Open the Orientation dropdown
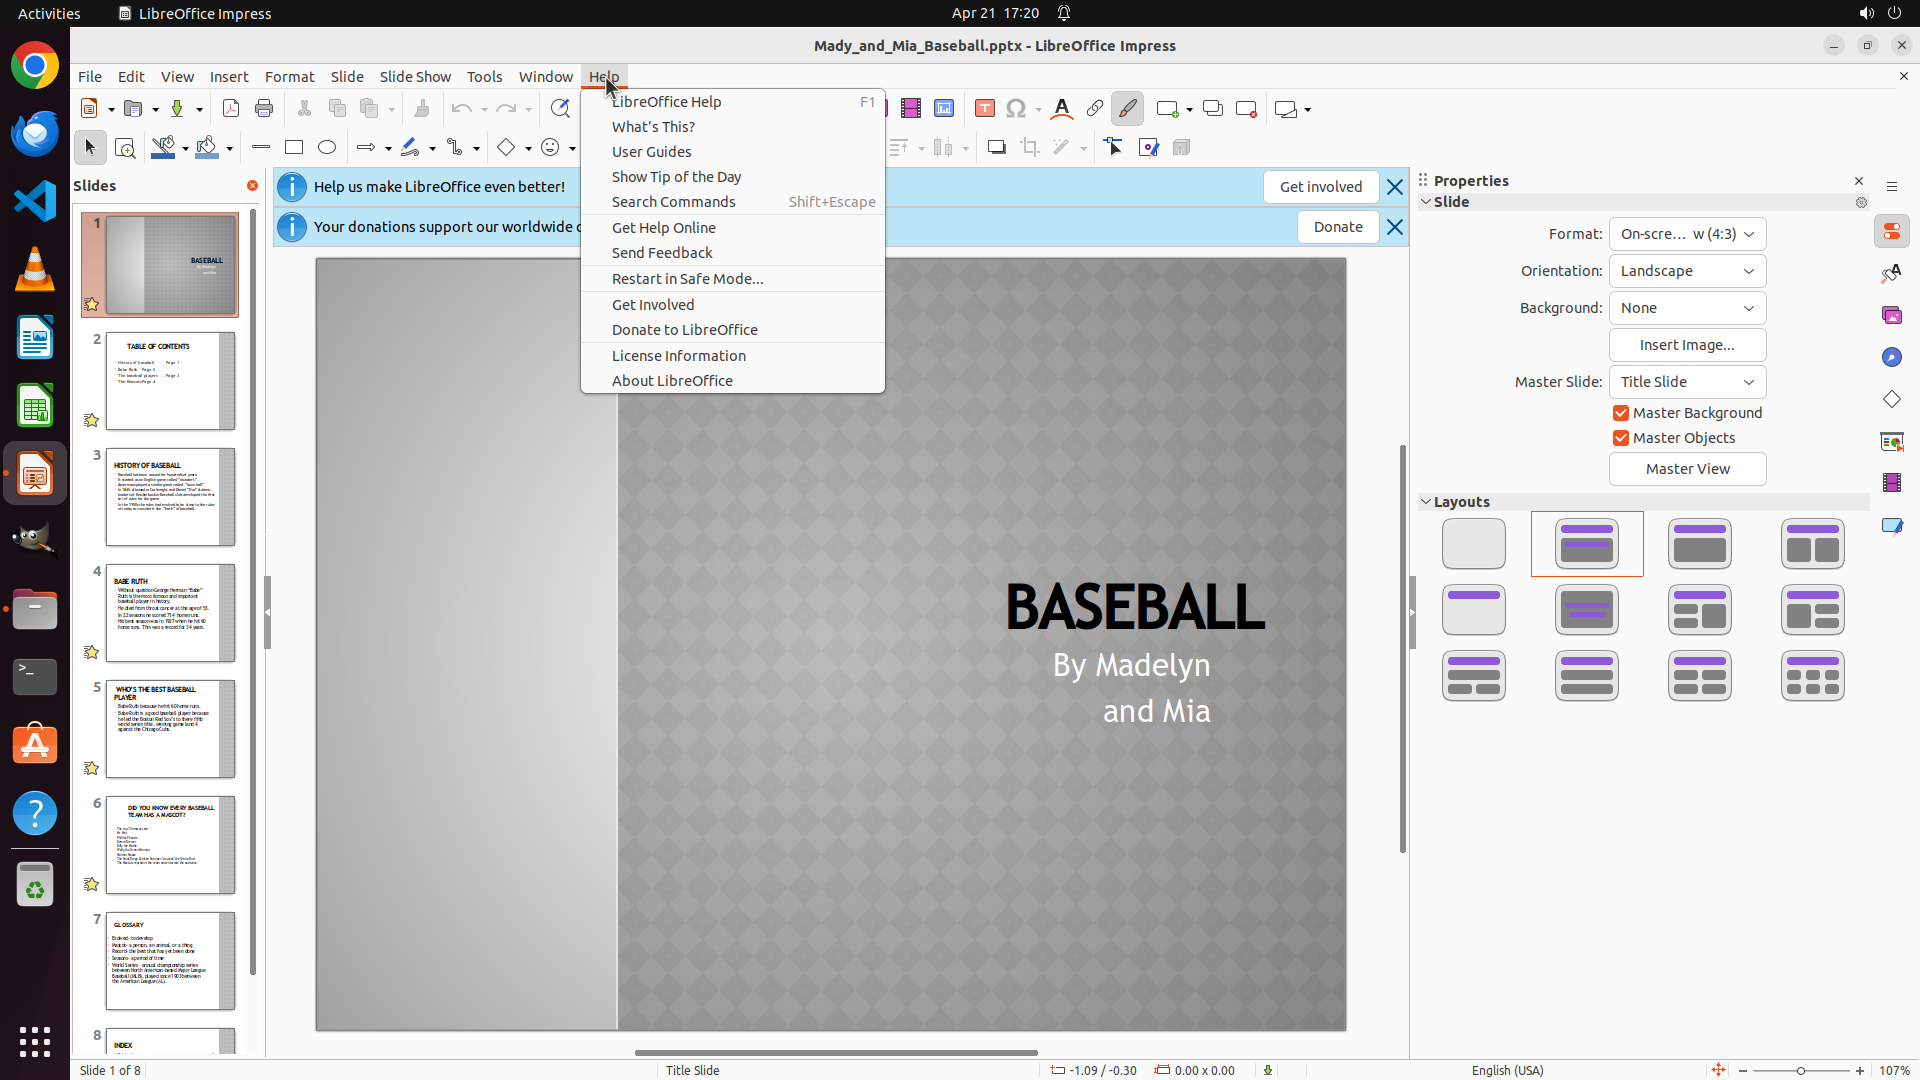 1687,271
